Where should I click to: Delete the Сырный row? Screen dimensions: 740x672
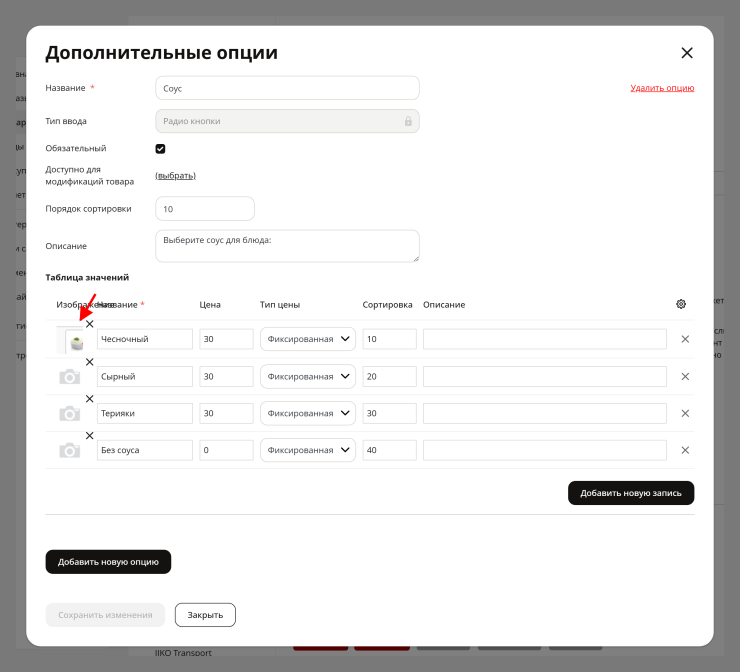coord(685,377)
